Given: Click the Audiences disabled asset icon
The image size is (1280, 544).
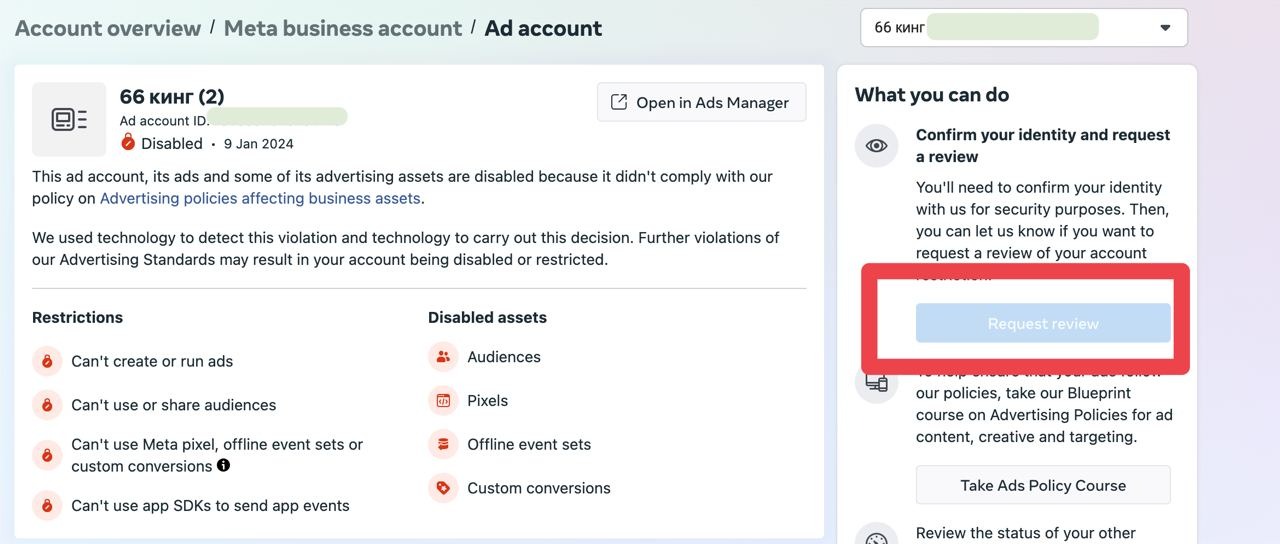Looking at the screenshot, I should point(443,357).
